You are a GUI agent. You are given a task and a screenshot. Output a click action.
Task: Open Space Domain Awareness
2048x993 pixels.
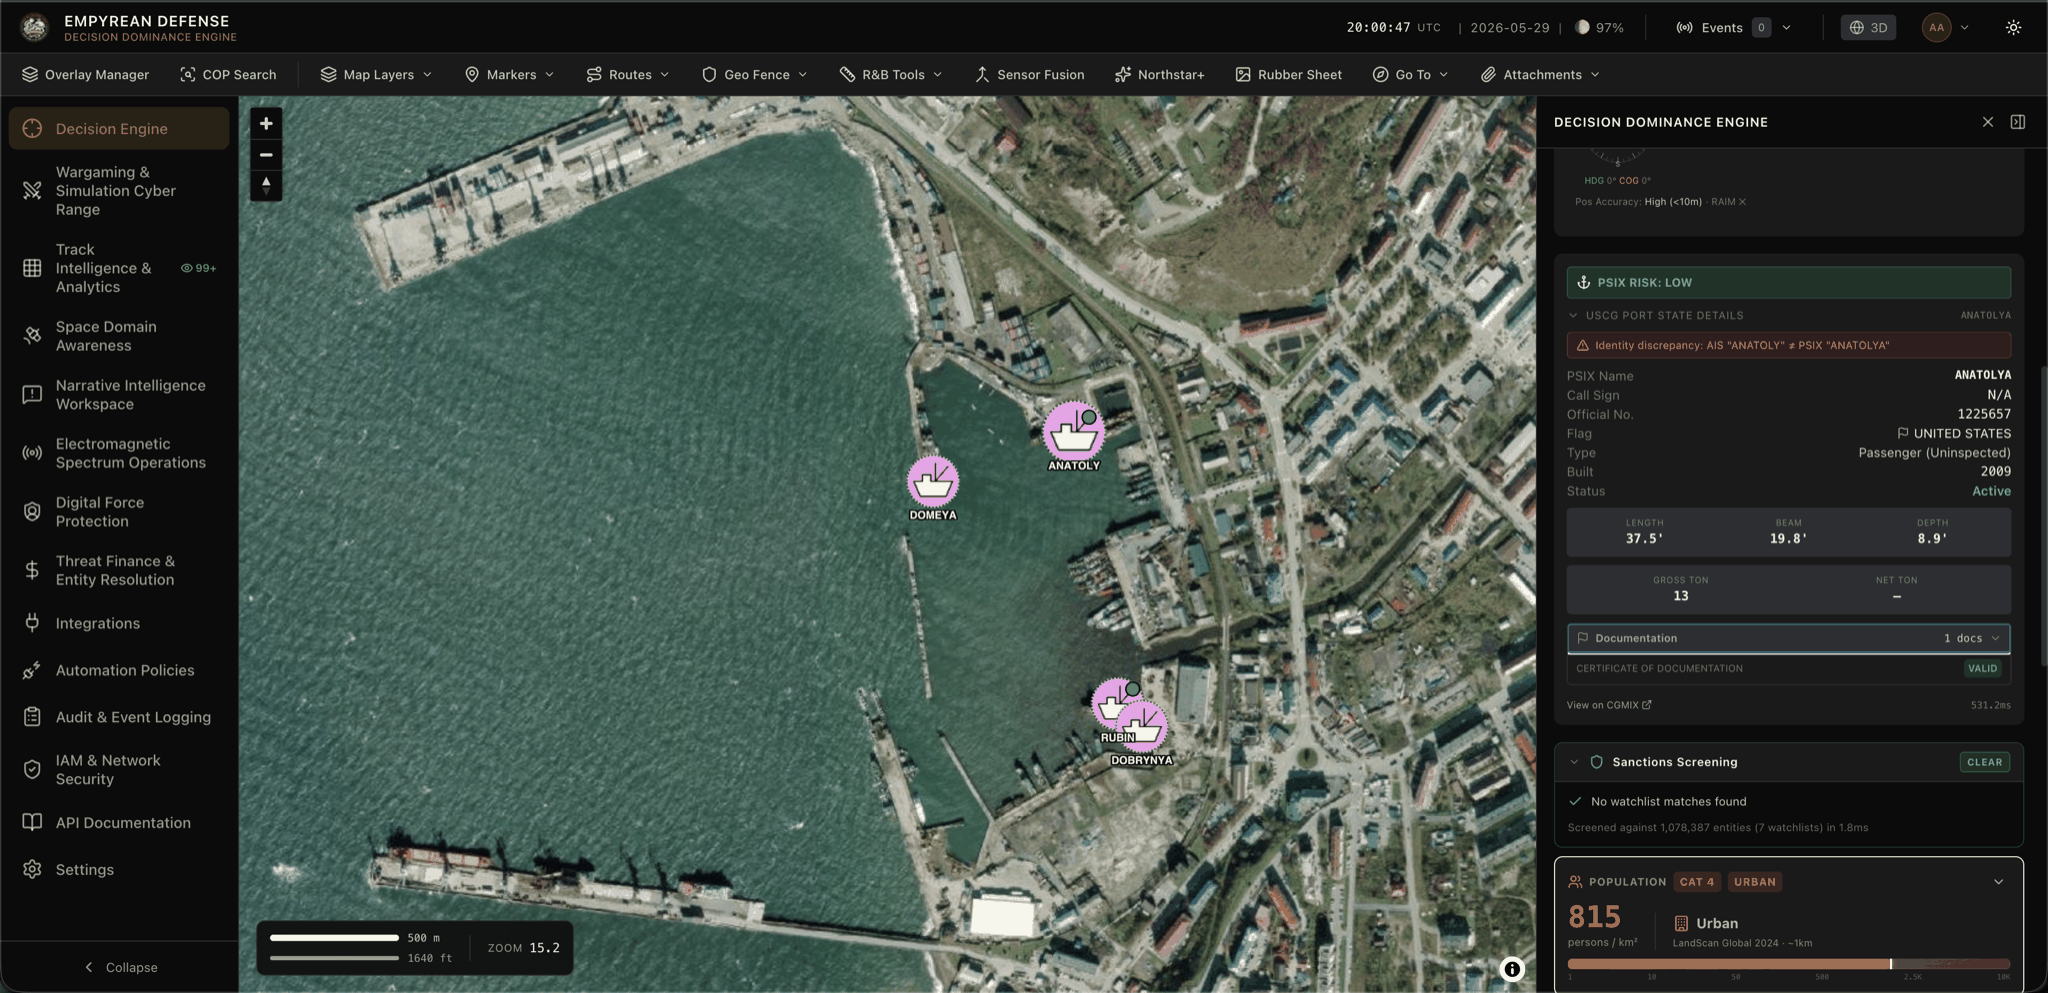coord(119,336)
